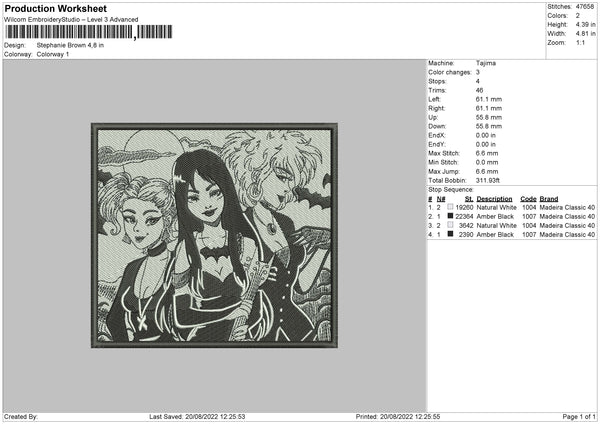Click the embroidery design preview image
This screenshot has height=424, width=600.
214,235
